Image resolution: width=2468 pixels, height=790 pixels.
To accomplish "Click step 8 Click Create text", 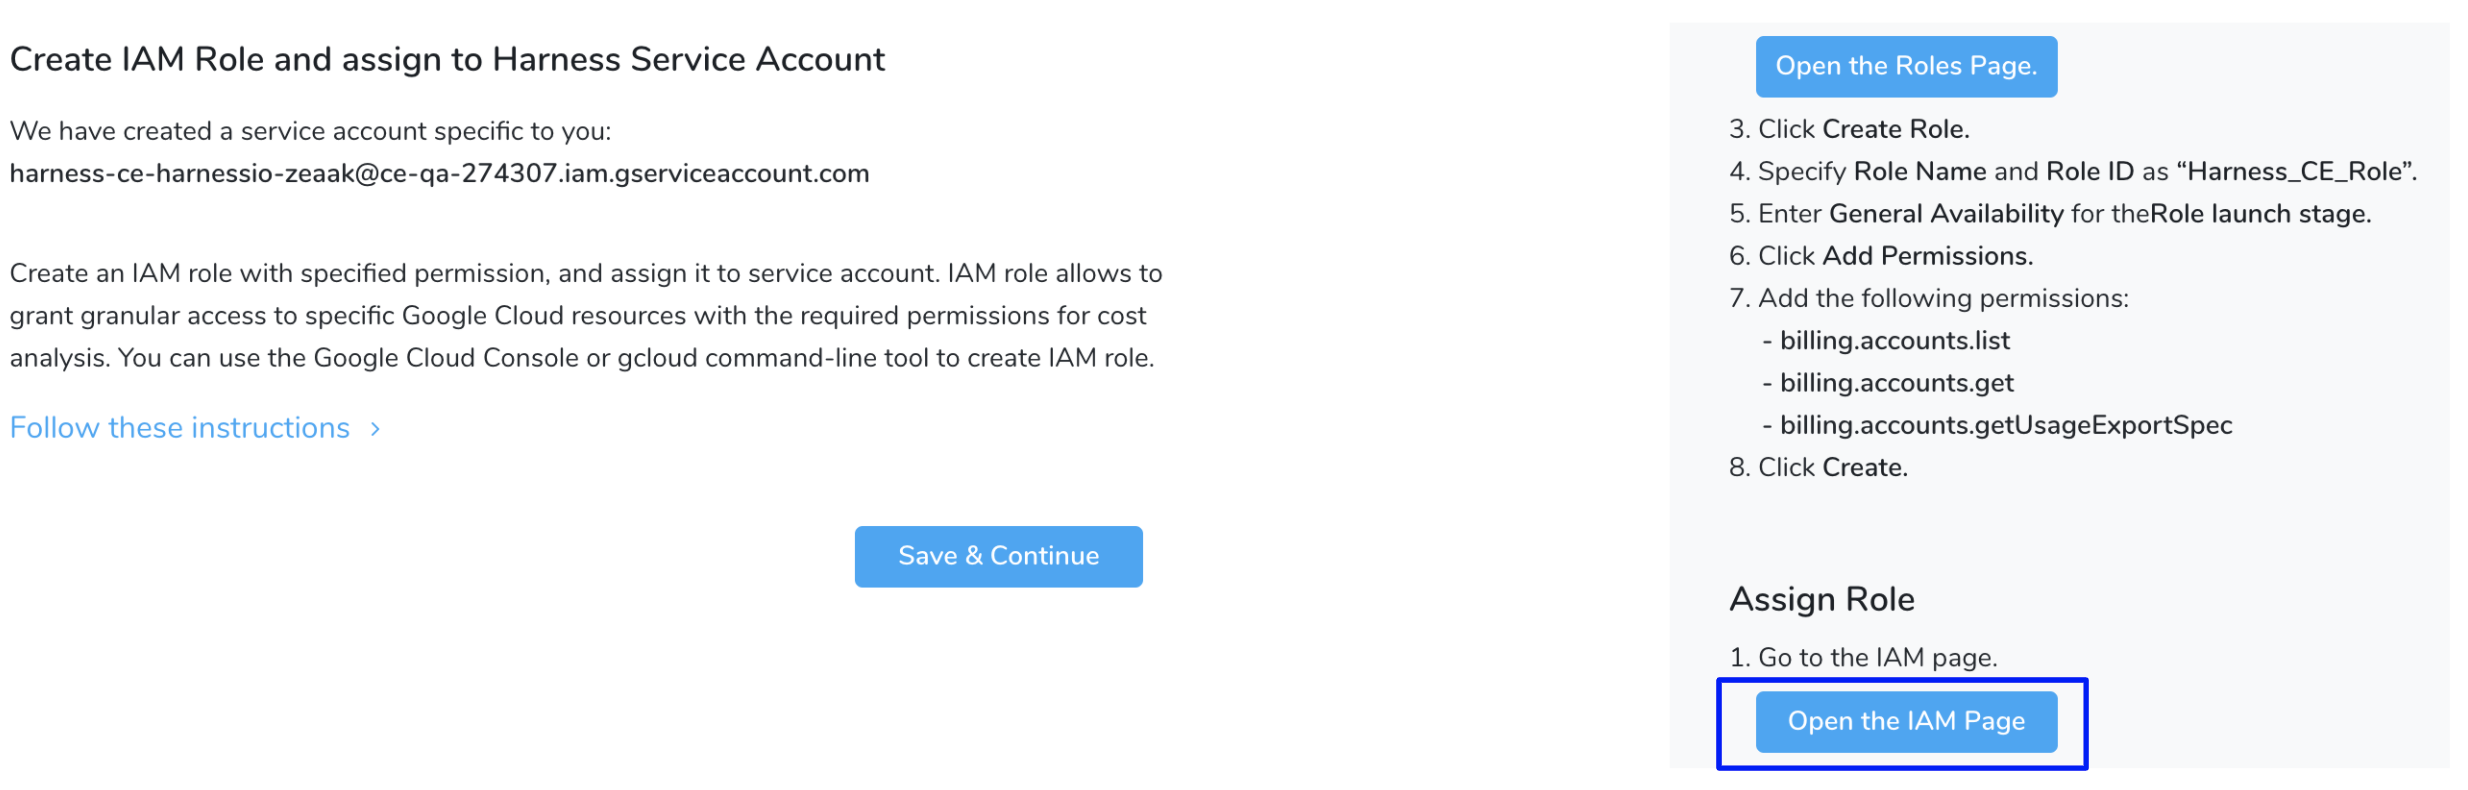I will [1818, 468].
